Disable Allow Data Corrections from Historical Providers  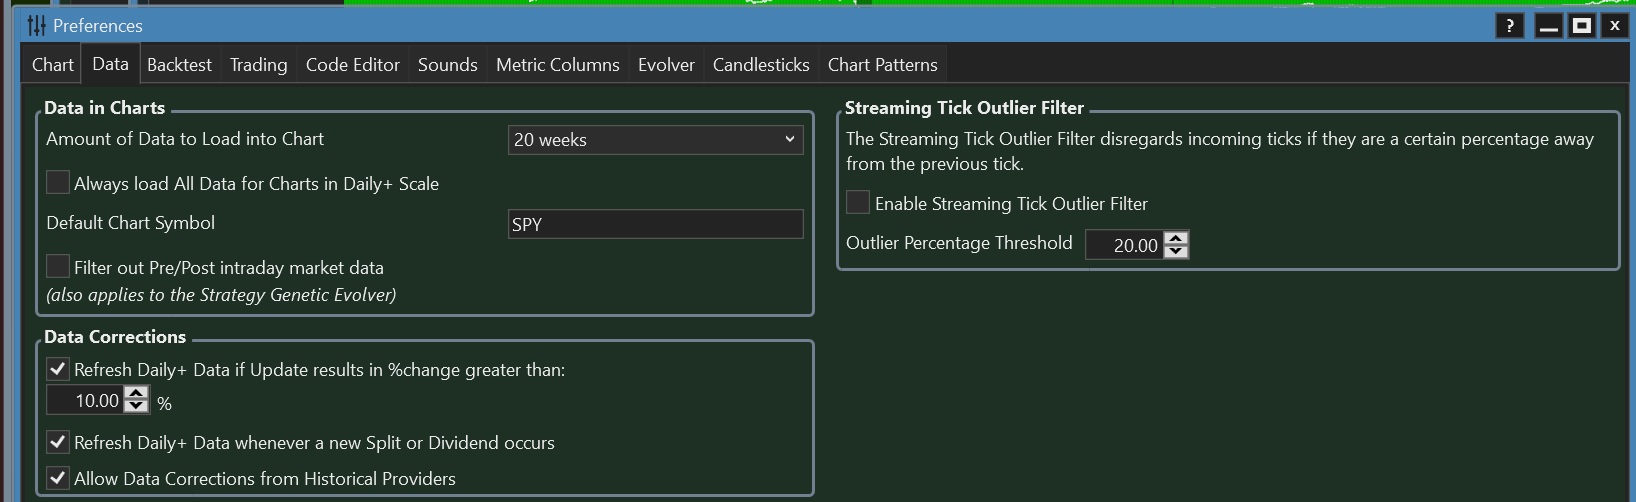point(58,478)
